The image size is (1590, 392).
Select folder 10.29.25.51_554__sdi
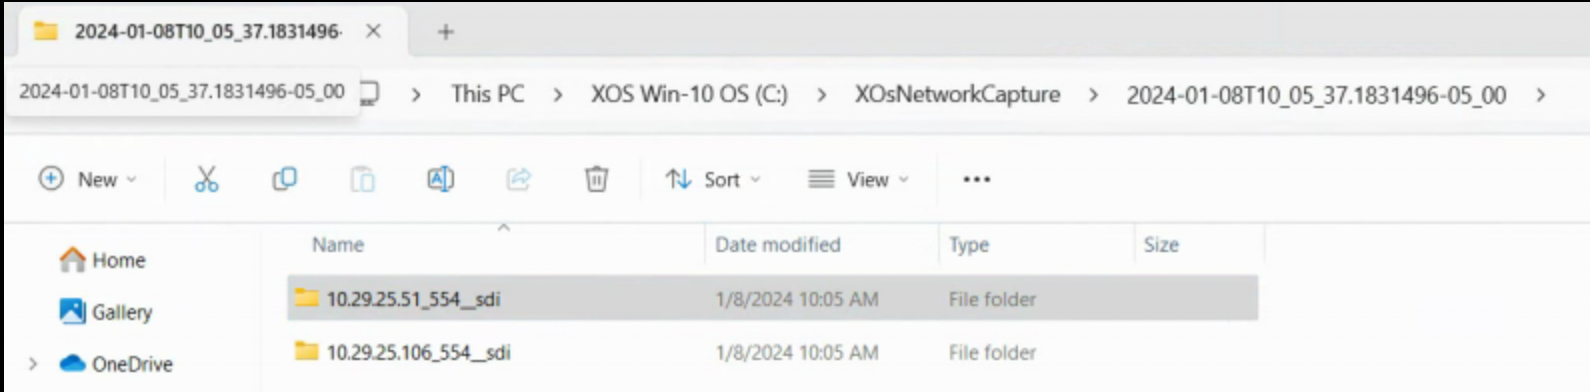pyautogui.click(x=772, y=299)
